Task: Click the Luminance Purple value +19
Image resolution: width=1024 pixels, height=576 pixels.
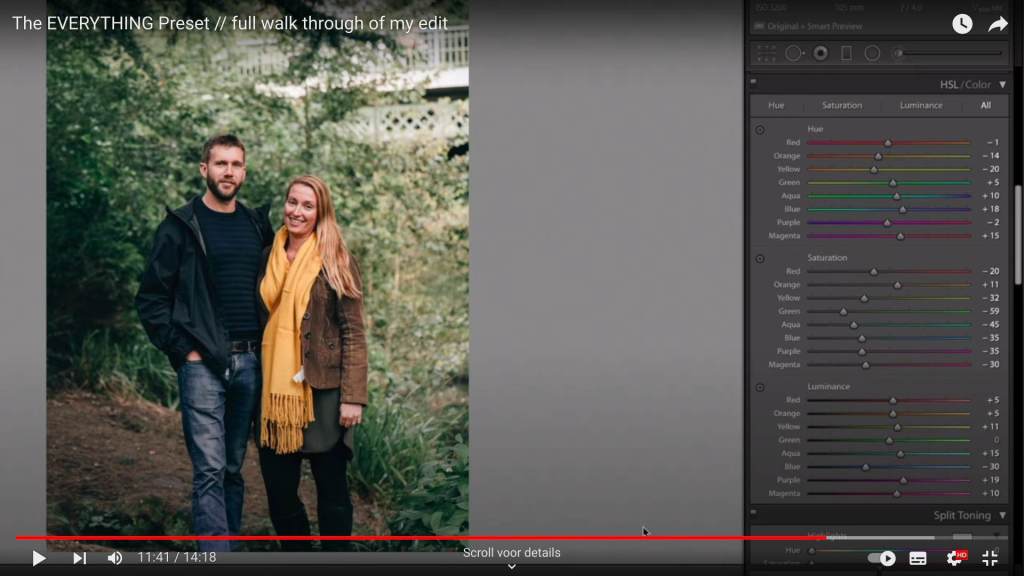Action: point(991,480)
